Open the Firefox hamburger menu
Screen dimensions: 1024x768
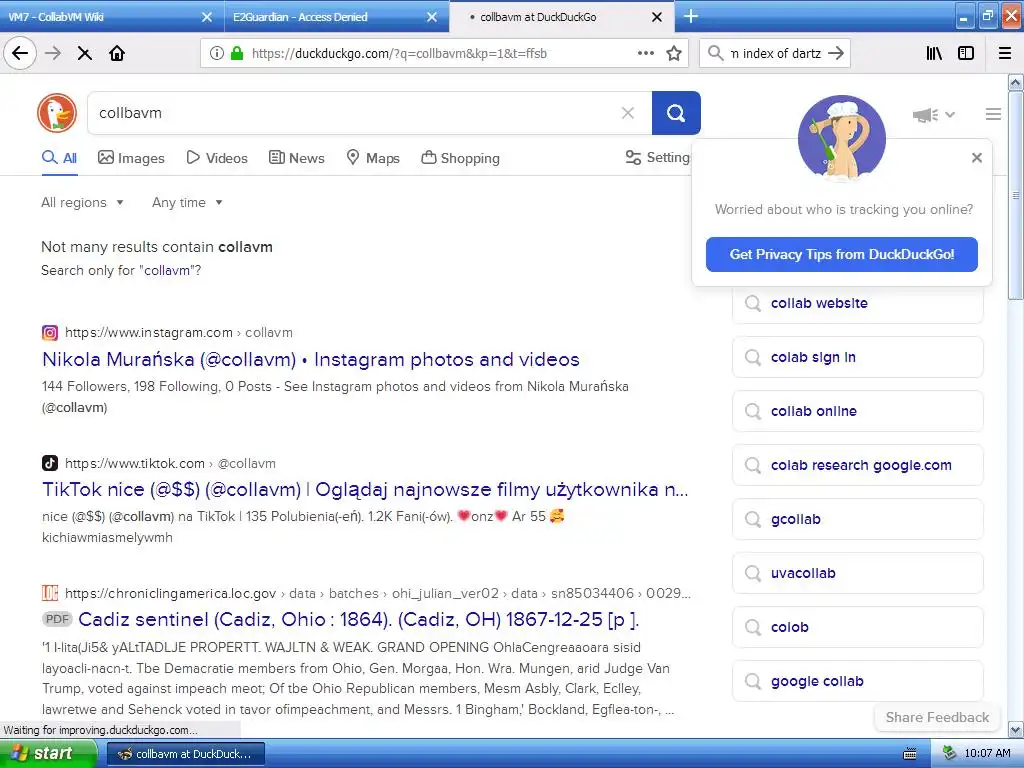click(1005, 53)
